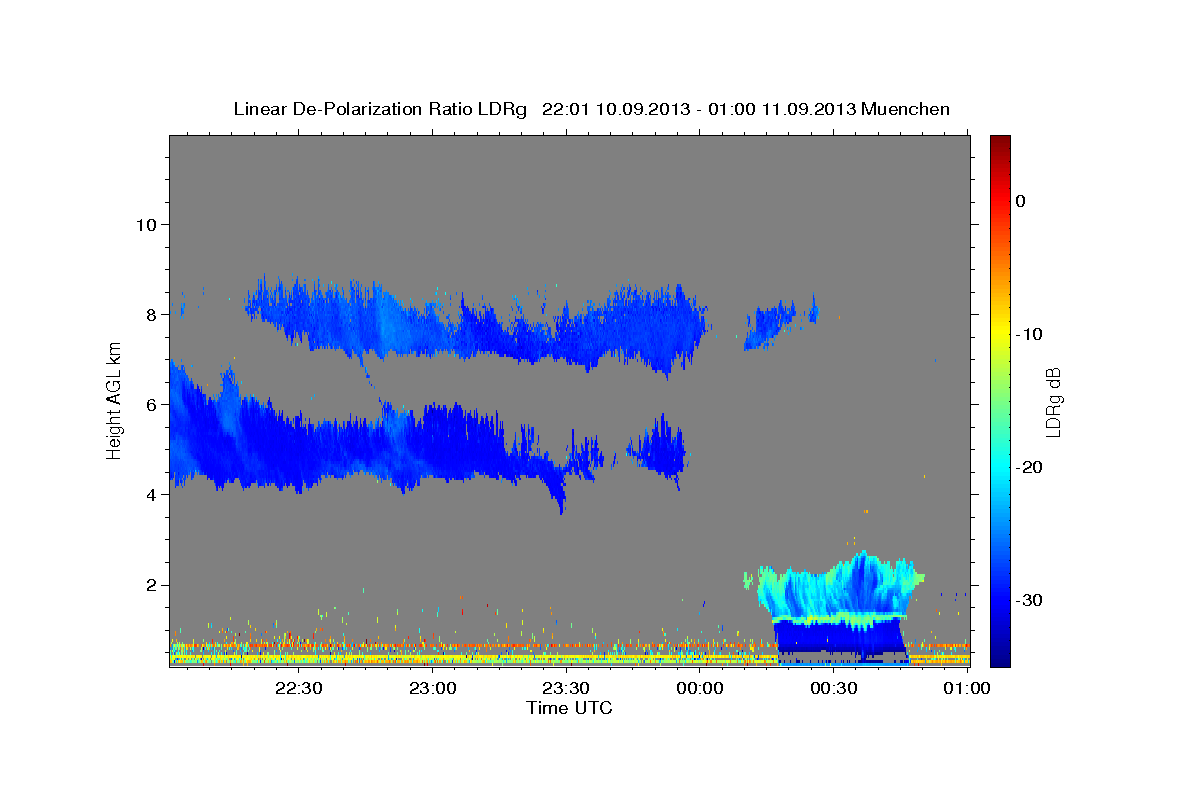This screenshot has height=800, width=1200.
Task: Click the colorbar label -20
Action: pos(1028,467)
